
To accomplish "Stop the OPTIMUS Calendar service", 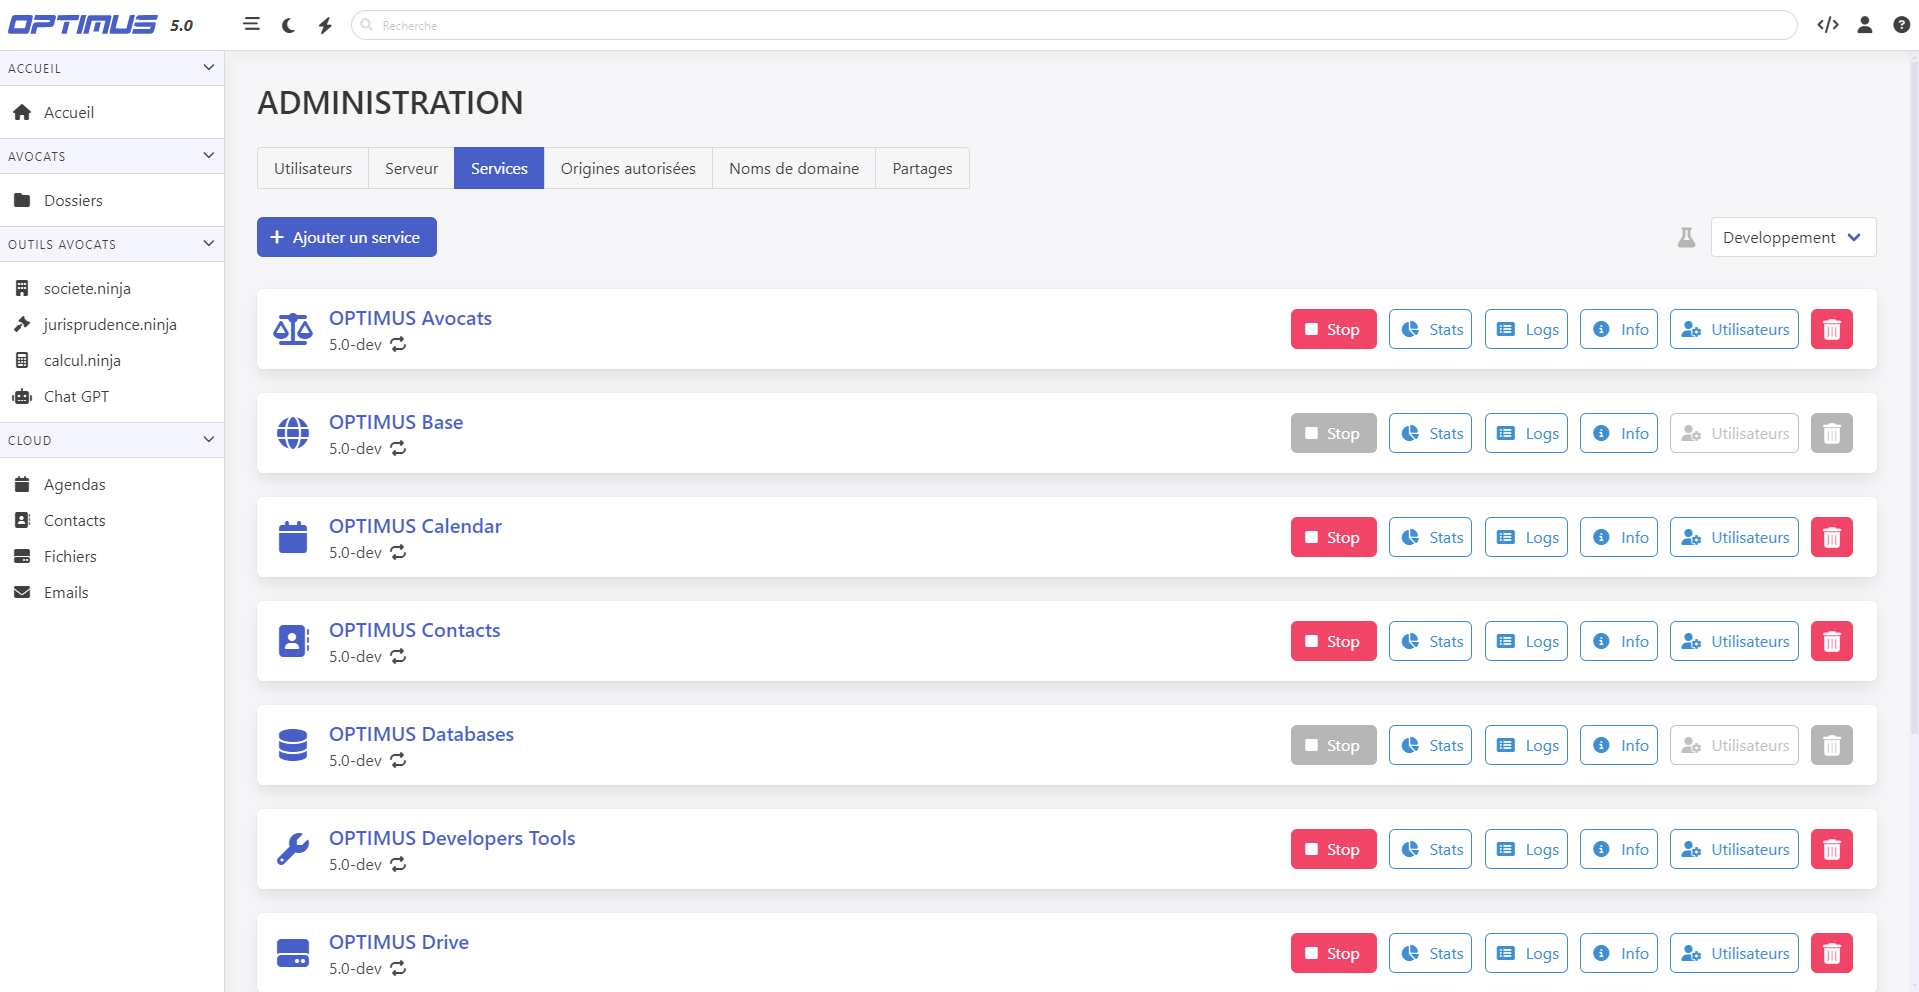I will click(1333, 537).
